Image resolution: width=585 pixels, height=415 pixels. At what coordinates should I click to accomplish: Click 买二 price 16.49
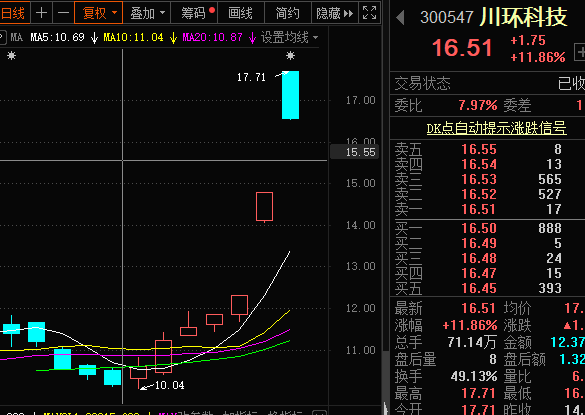click(x=479, y=243)
